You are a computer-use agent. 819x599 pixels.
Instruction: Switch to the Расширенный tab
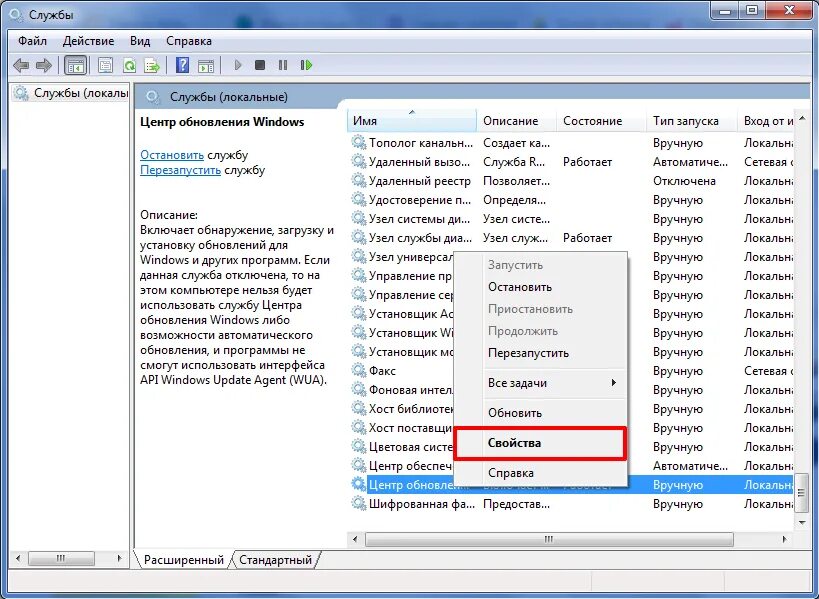point(183,560)
